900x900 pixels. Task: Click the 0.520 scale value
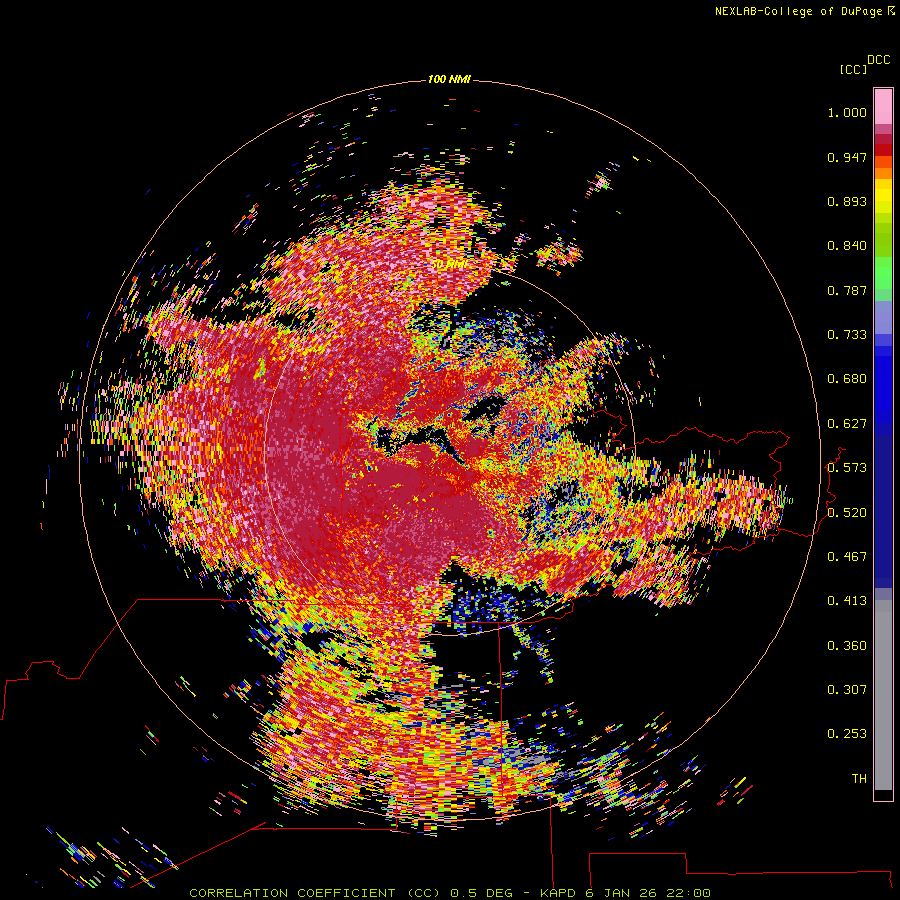click(x=847, y=513)
